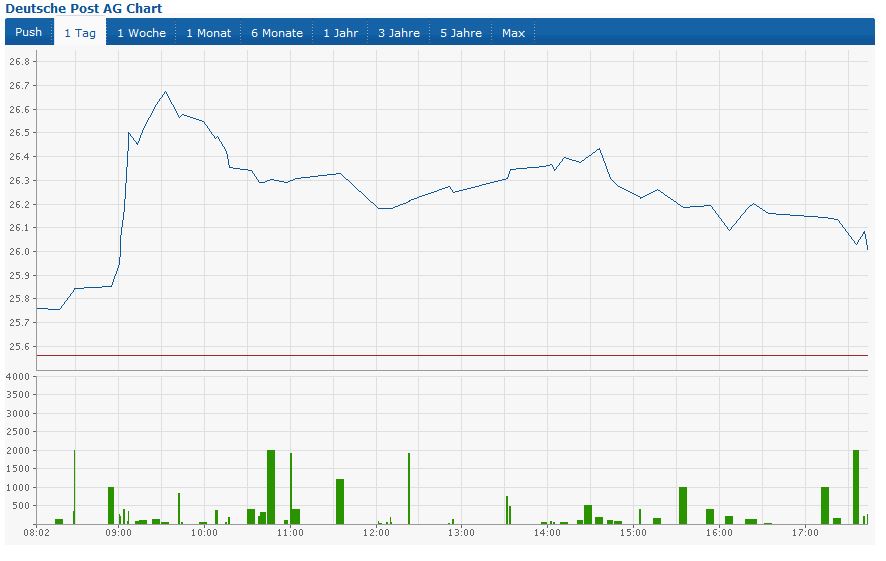886x561 pixels.
Task: Click the 4000 volume axis label
Action: point(18,377)
